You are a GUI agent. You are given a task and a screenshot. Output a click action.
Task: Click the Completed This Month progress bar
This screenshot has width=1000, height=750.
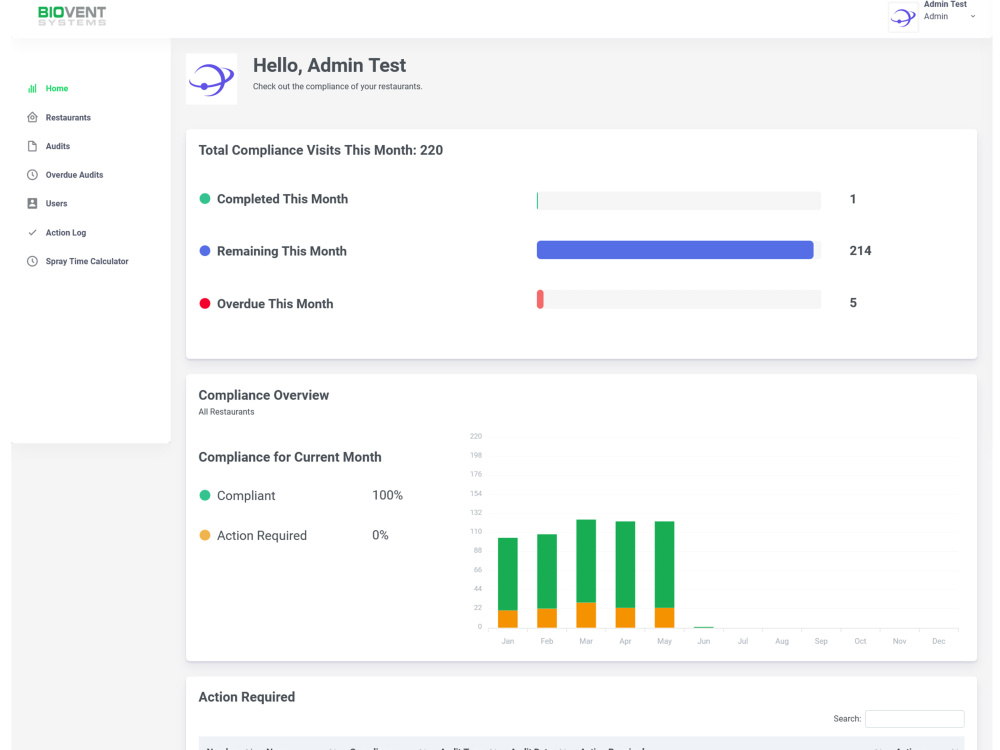click(x=679, y=200)
